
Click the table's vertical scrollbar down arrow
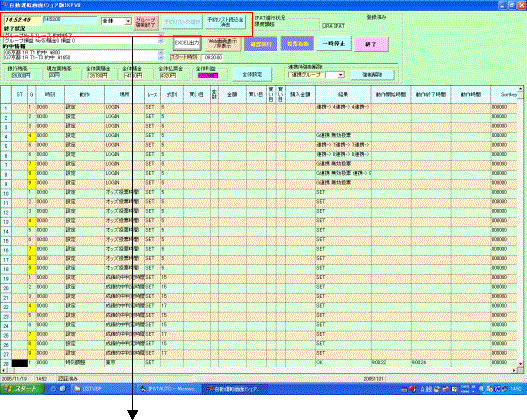pyautogui.click(x=520, y=364)
